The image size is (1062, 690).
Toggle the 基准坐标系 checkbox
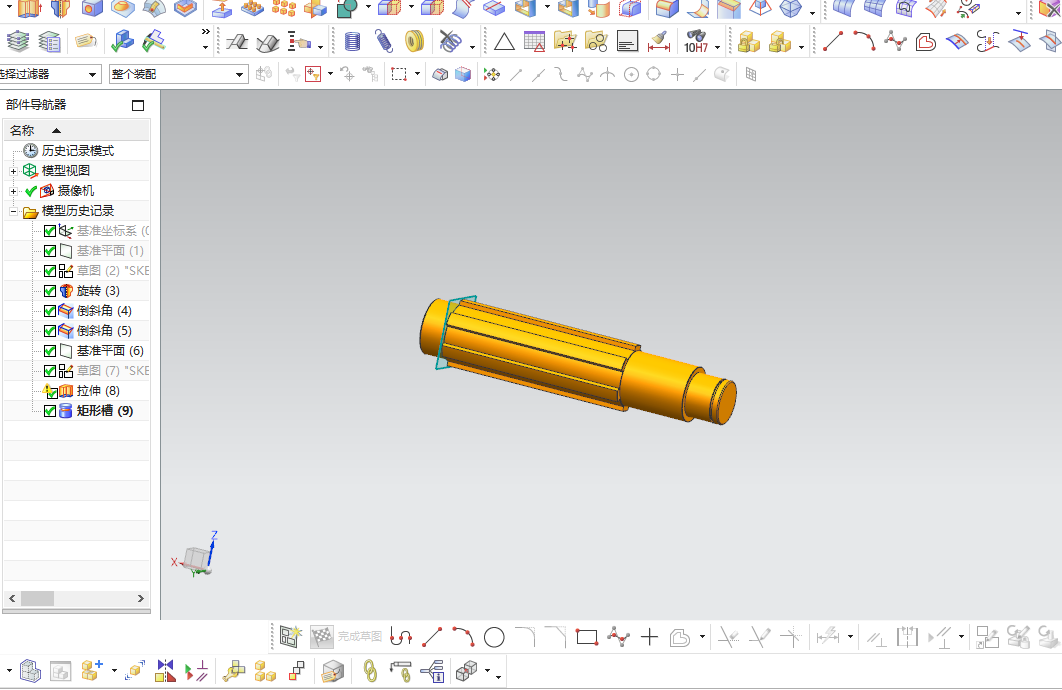[50, 231]
